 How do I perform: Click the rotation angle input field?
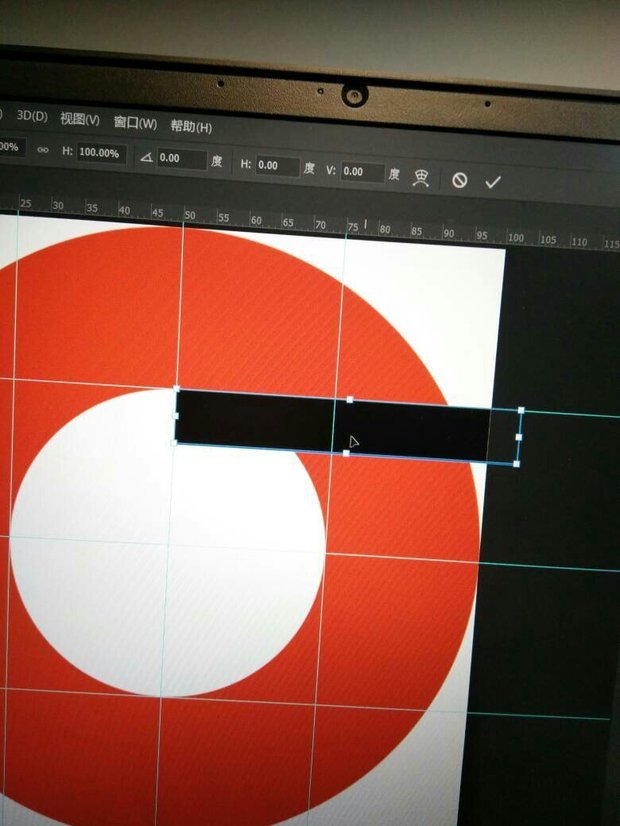coord(181,159)
